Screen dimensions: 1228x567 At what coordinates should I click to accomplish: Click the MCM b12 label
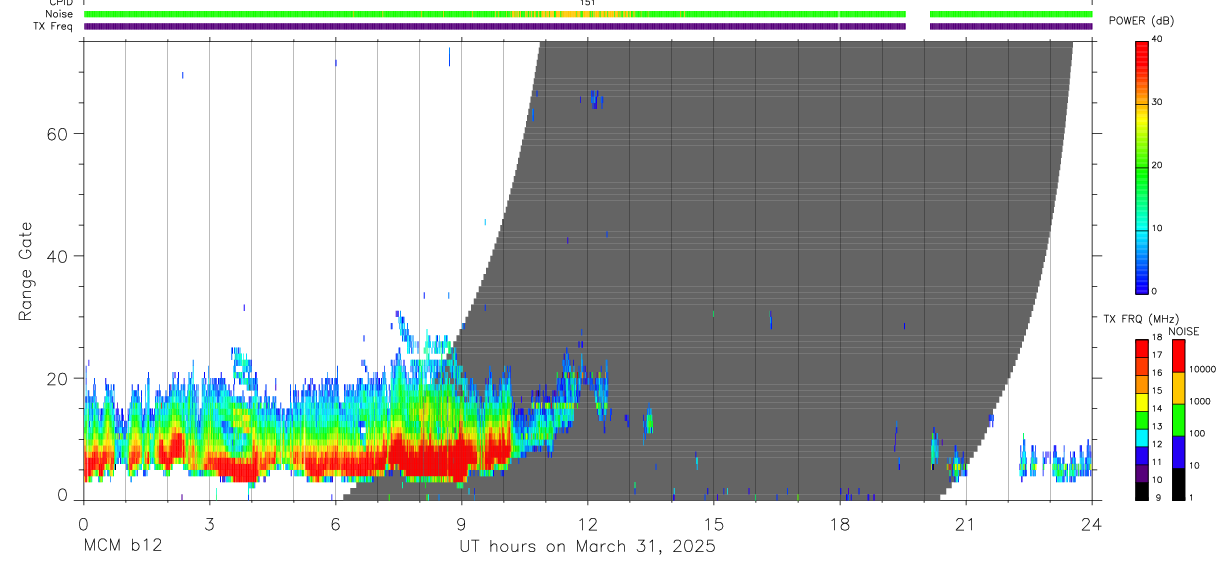click(123, 547)
